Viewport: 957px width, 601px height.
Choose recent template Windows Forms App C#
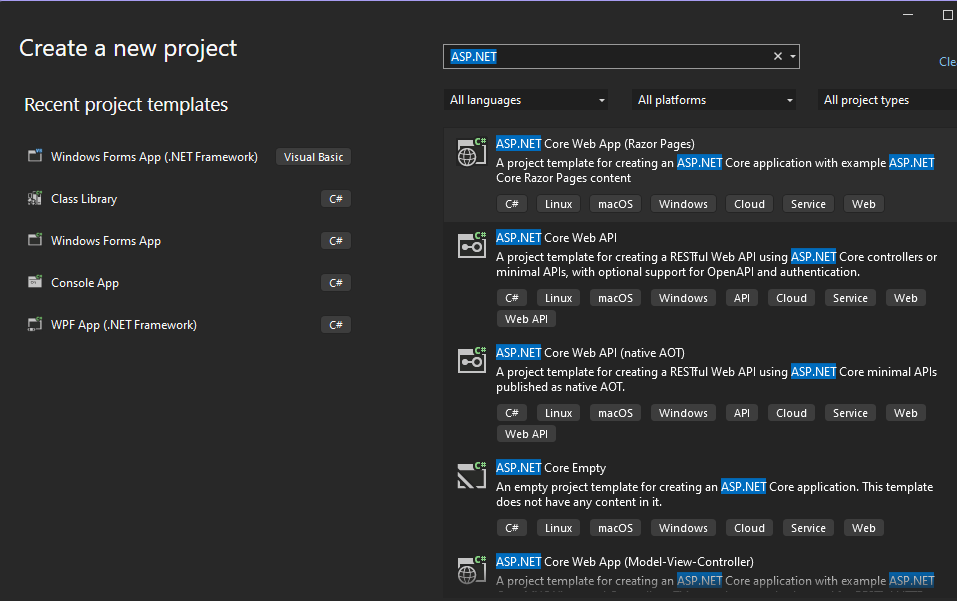point(189,241)
